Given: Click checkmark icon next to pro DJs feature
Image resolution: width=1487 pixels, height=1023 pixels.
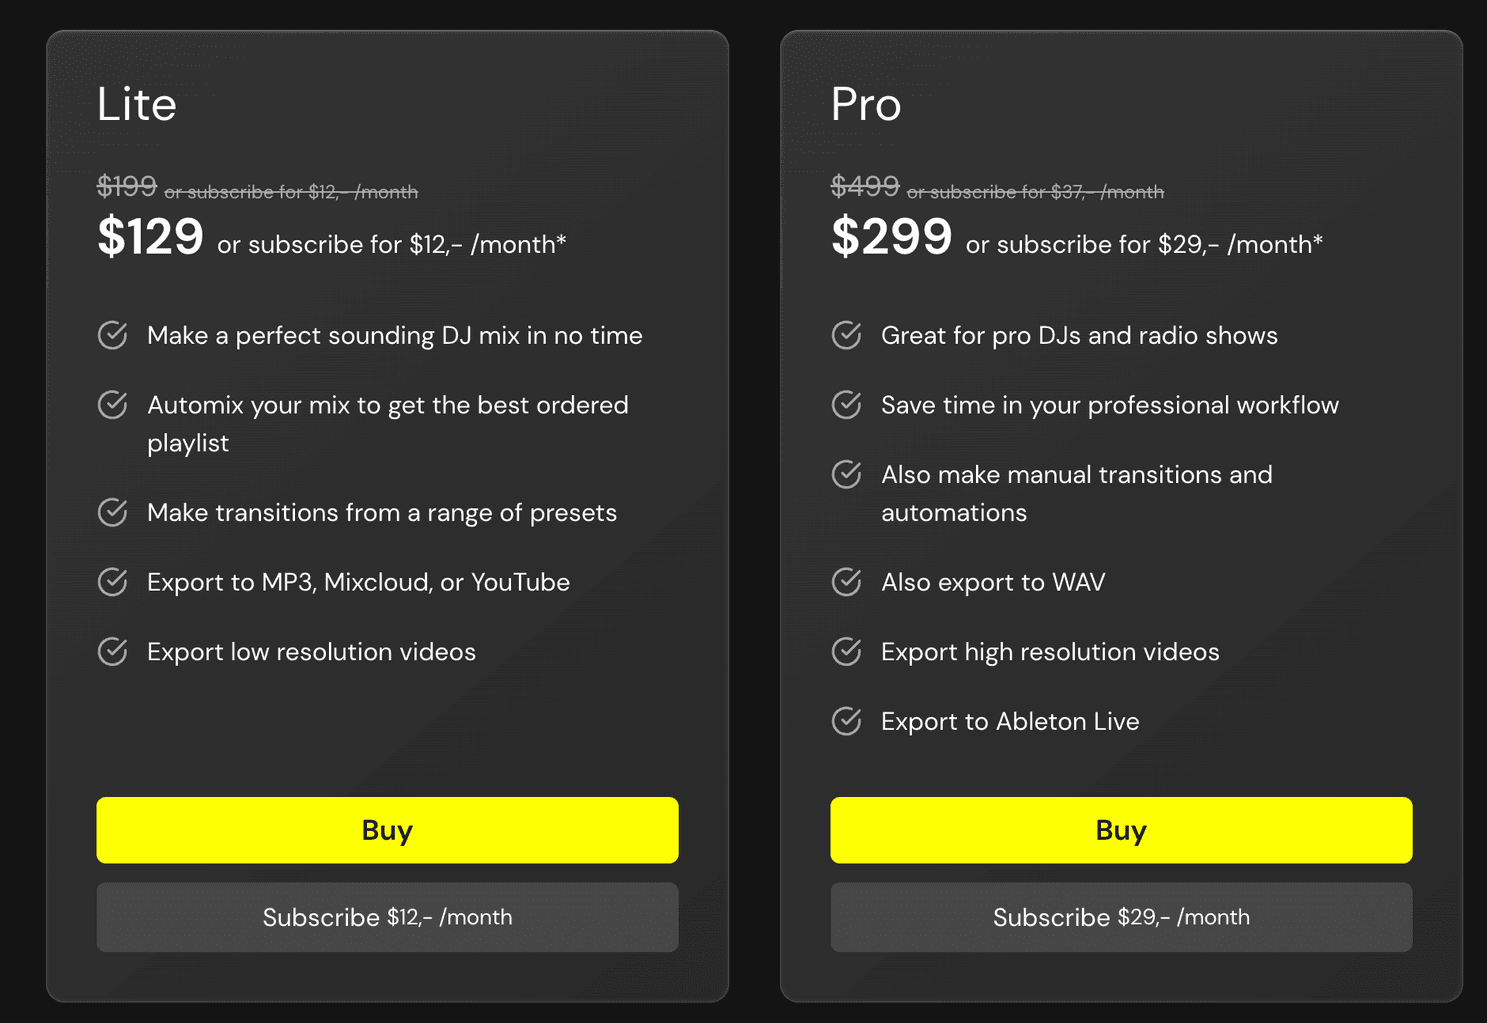Looking at the screenshot, I should pyautogui.click(x=846, y=335).
